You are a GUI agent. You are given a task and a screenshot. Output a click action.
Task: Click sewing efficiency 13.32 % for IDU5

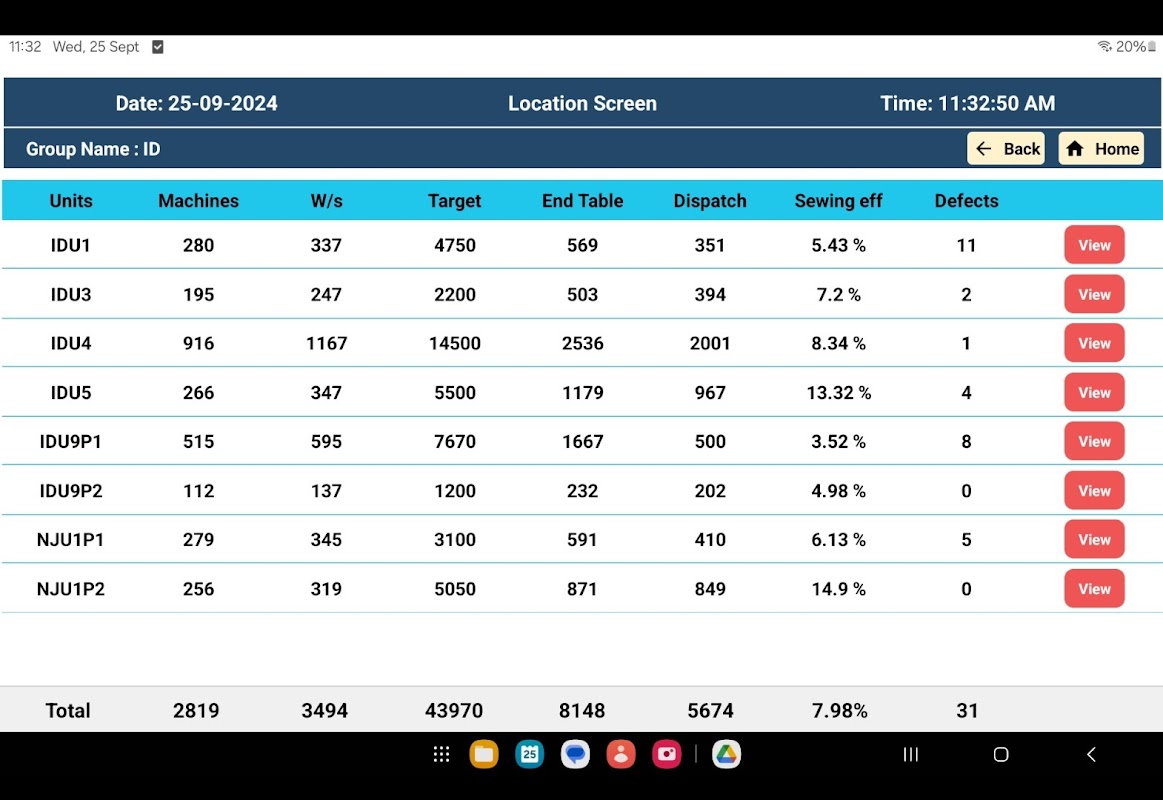838,392
